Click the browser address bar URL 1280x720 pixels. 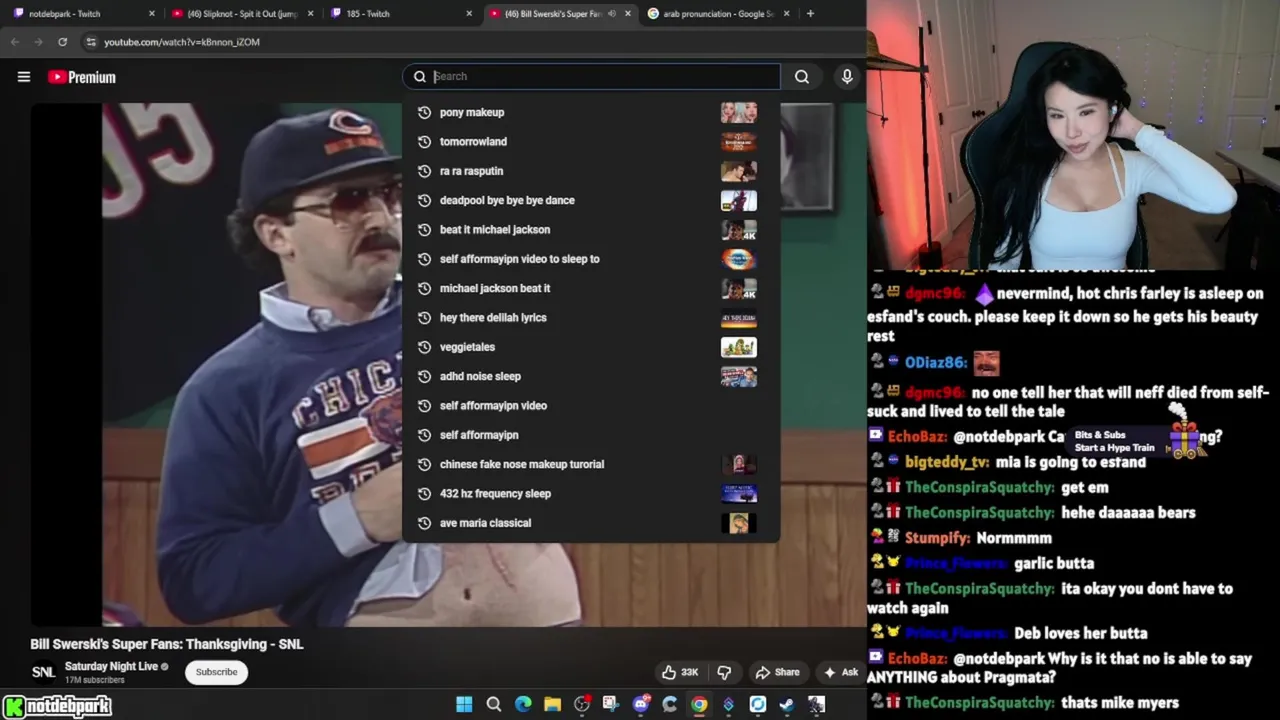coord(182,42)
